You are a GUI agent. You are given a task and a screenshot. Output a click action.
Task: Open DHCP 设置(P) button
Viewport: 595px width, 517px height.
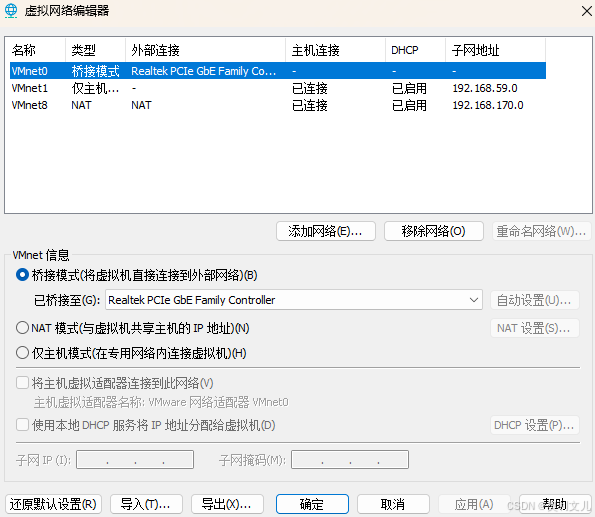(535, 425)
